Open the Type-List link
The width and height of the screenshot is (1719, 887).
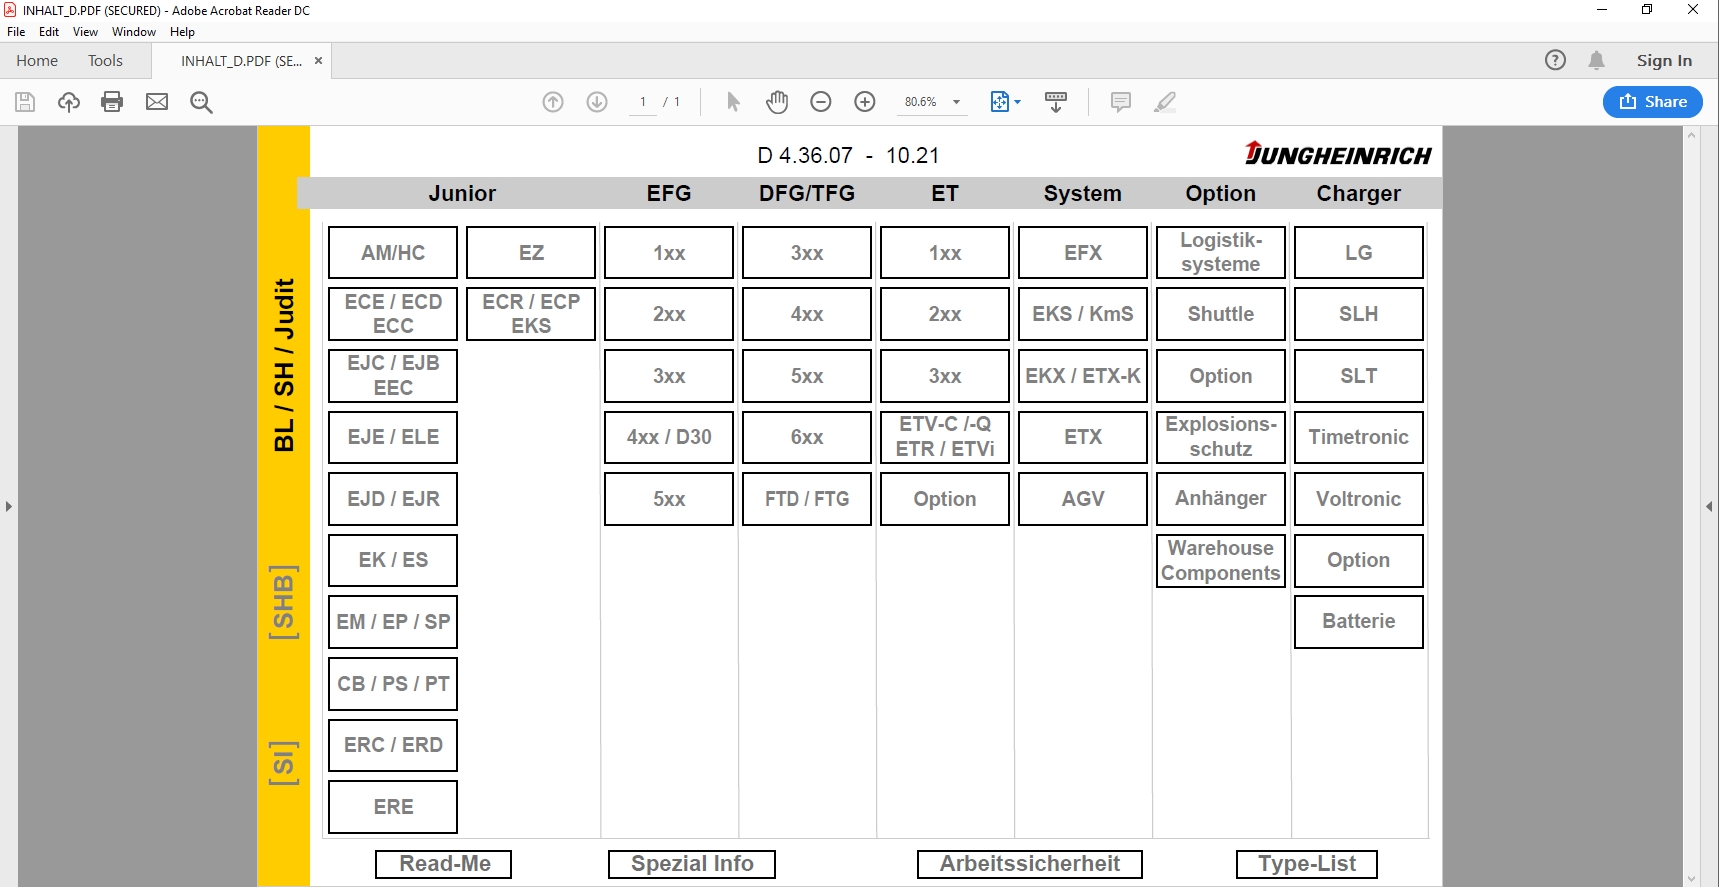(1307, 864)
